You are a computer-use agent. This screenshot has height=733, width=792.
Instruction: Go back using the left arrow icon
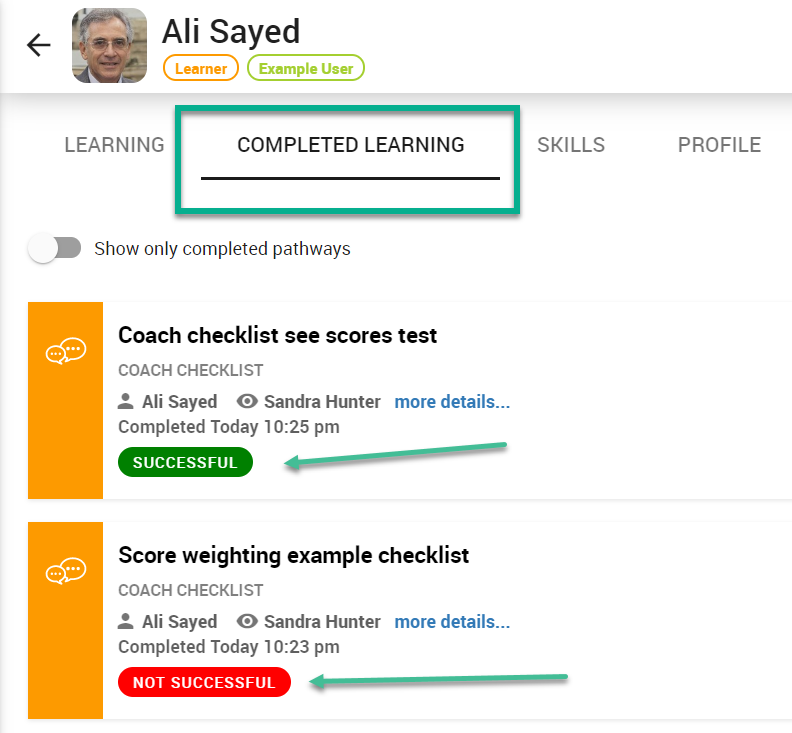(38, 45)
